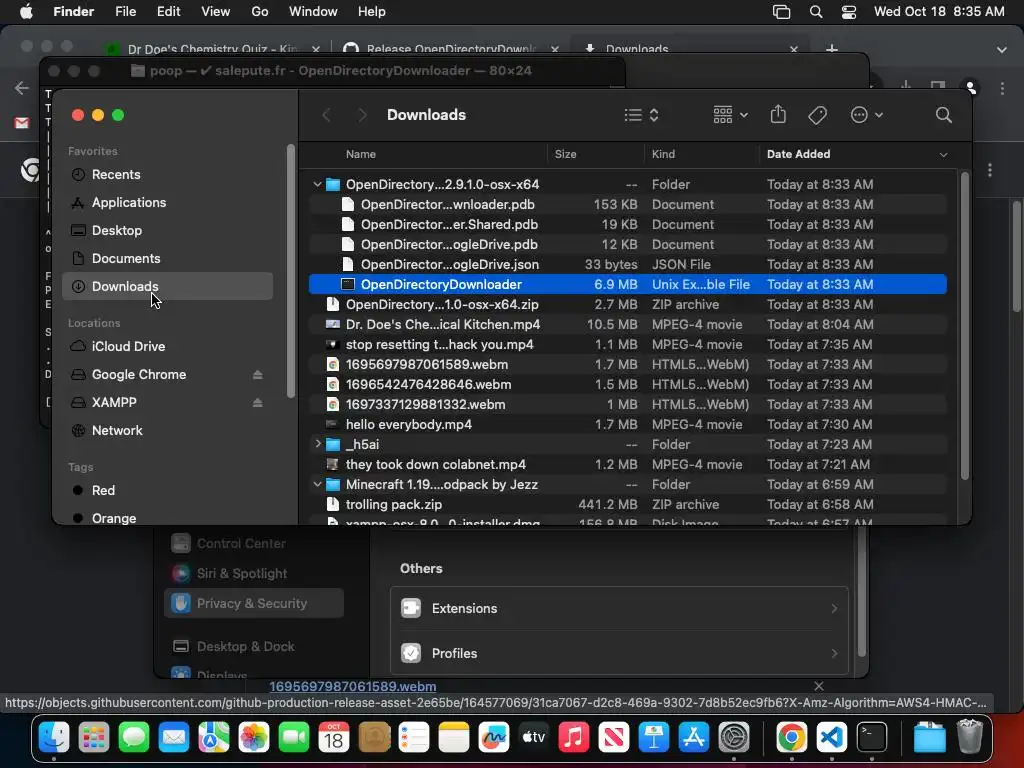
Task: Go forward with Finder forward arrow
Action: tap(362, 116)
